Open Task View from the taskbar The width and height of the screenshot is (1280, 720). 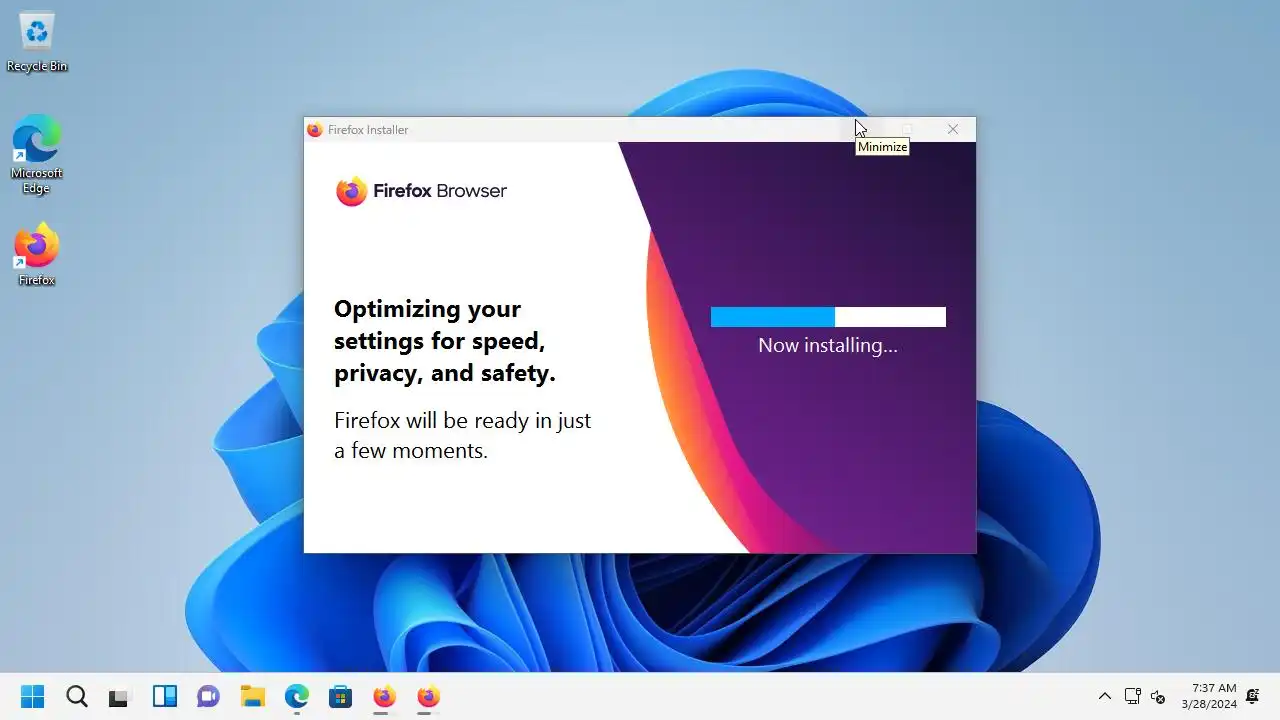[120, 697]
